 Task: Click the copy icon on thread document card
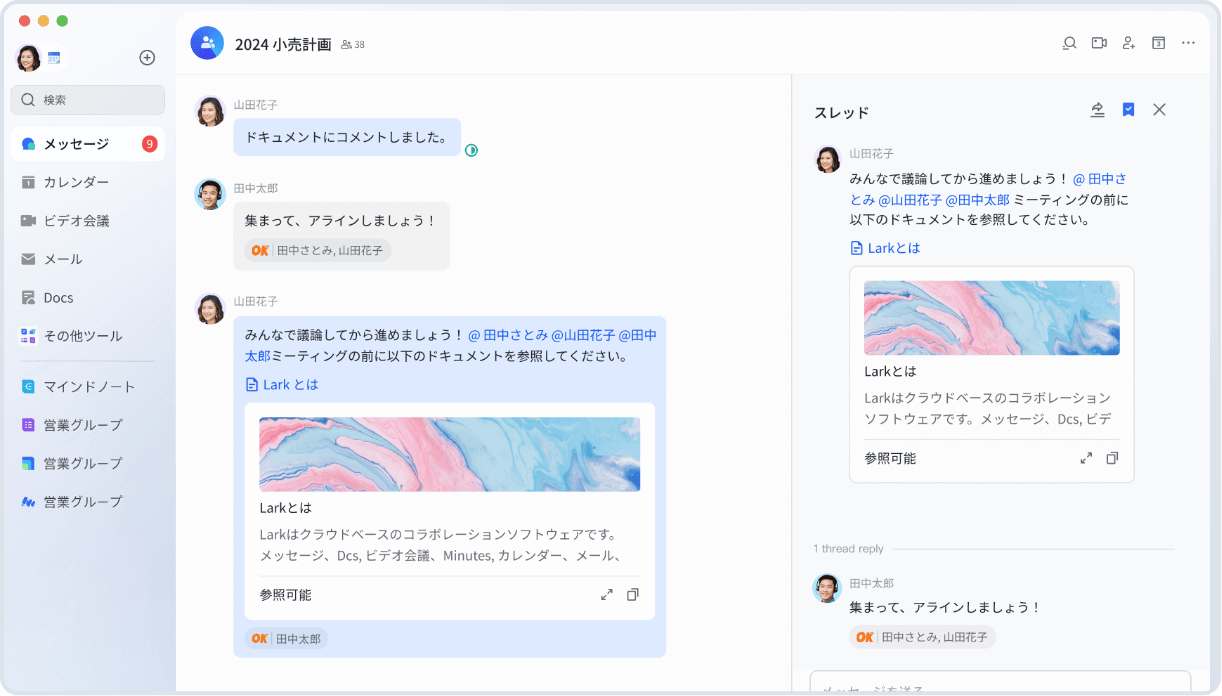(x=1112, y=458)
